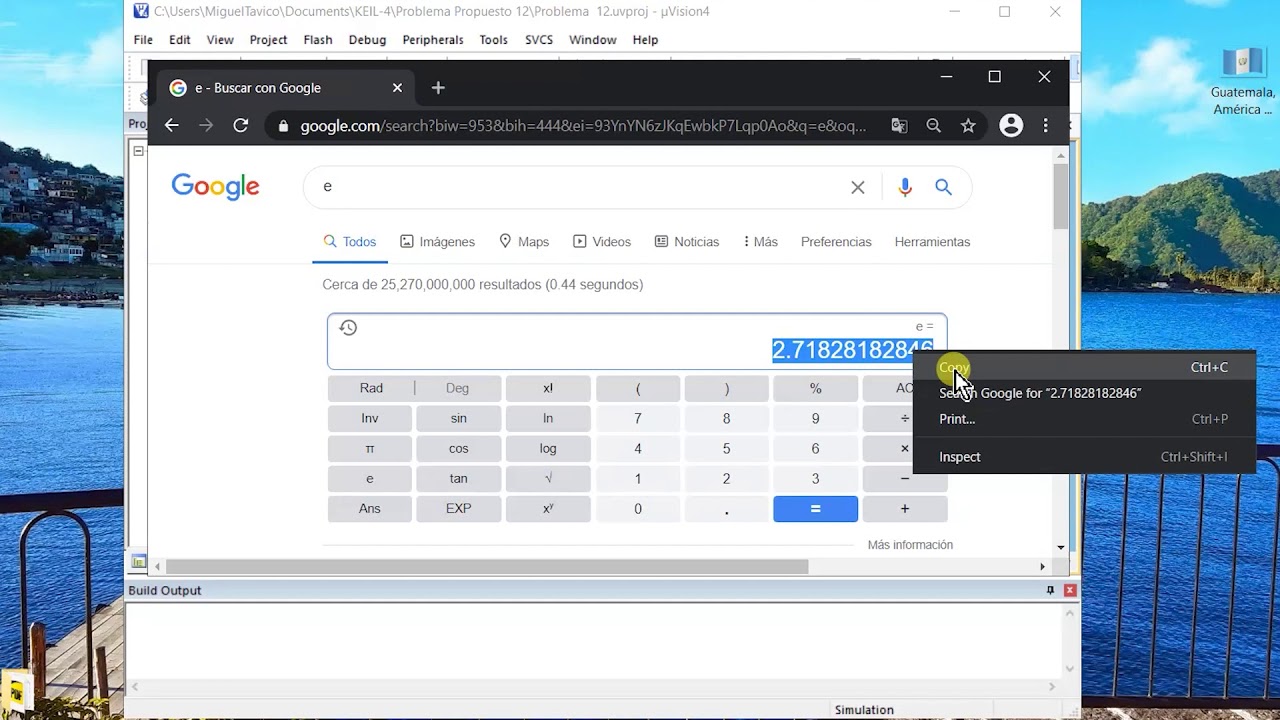The width and height of the screenshot is (1280, 720).
Task: Click the percent key
Action: click(815, 388)
